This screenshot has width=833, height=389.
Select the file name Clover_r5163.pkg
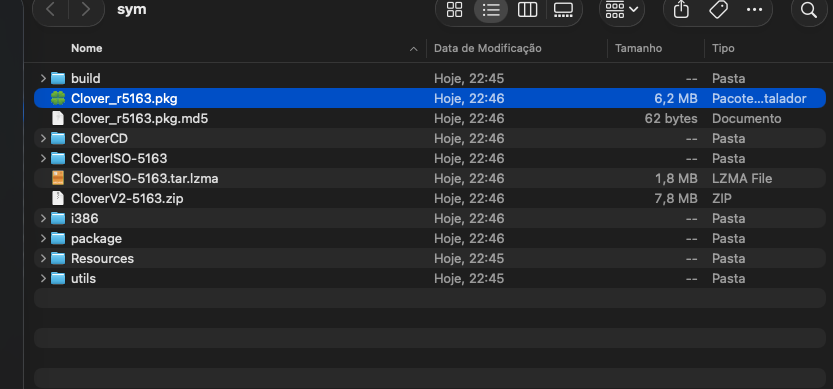(124, 99)
